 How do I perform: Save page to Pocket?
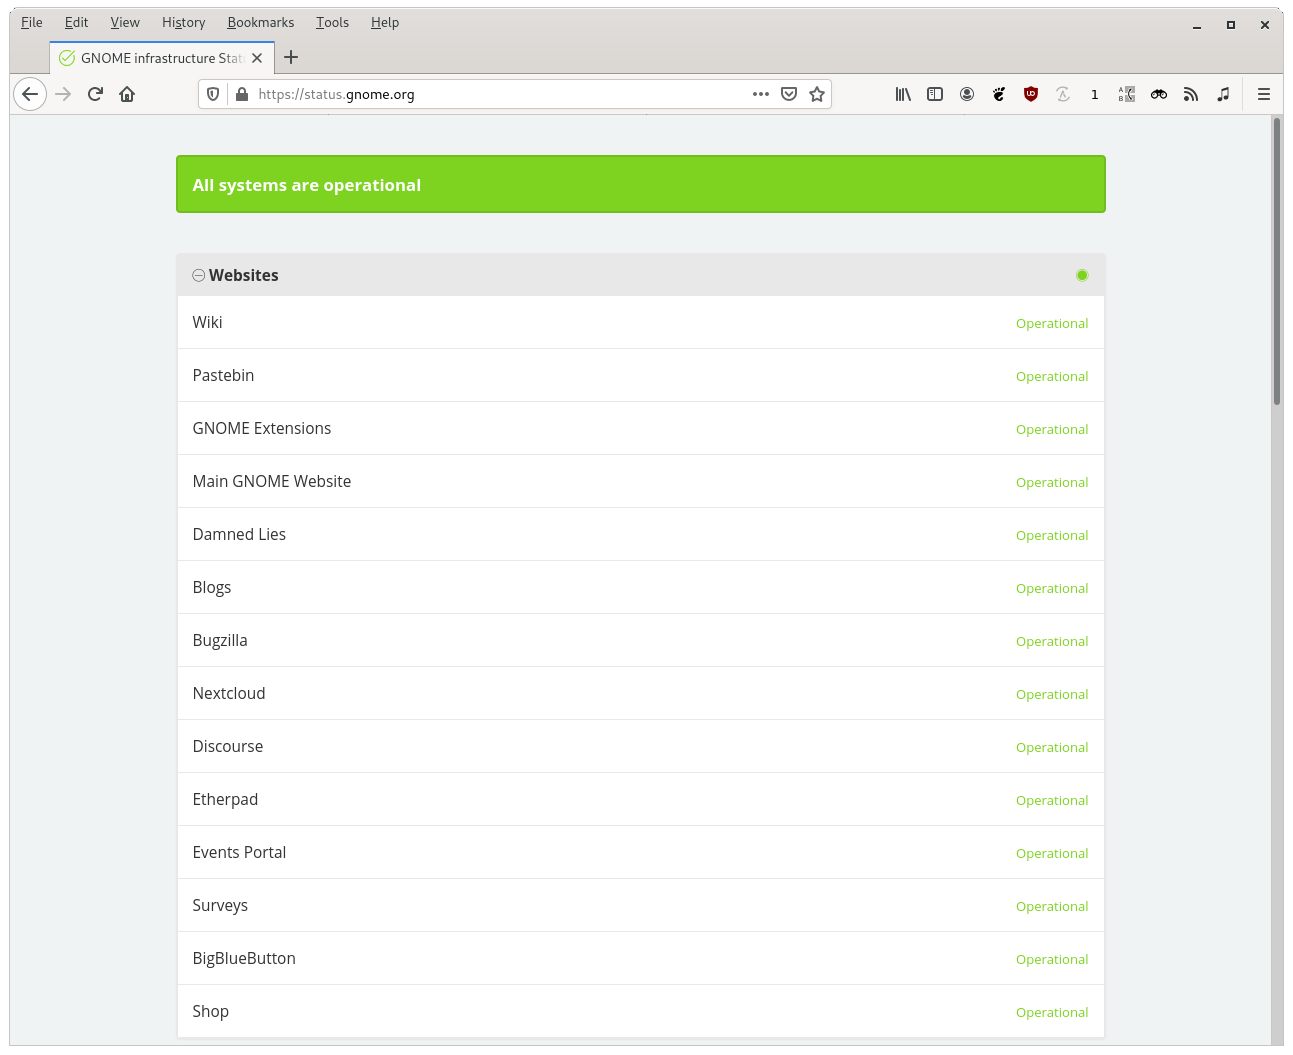(x=789, y=94)
